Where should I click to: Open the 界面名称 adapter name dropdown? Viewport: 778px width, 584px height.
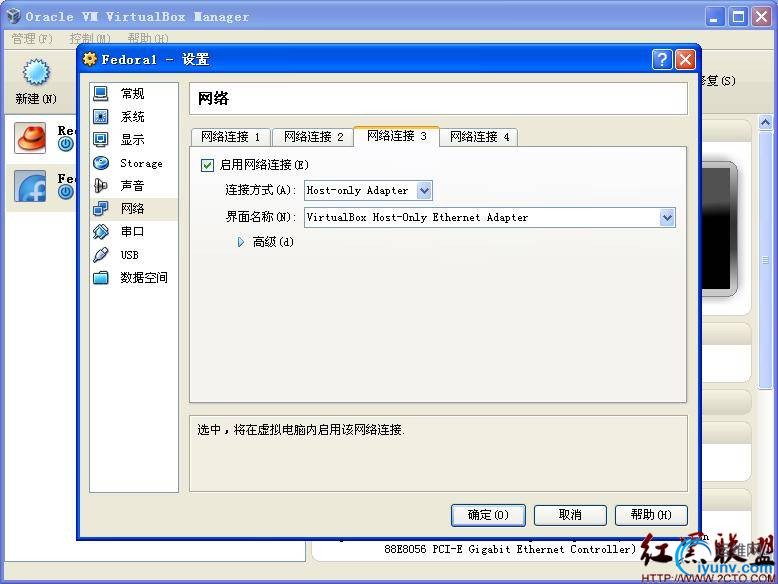[x=490, y=217]
